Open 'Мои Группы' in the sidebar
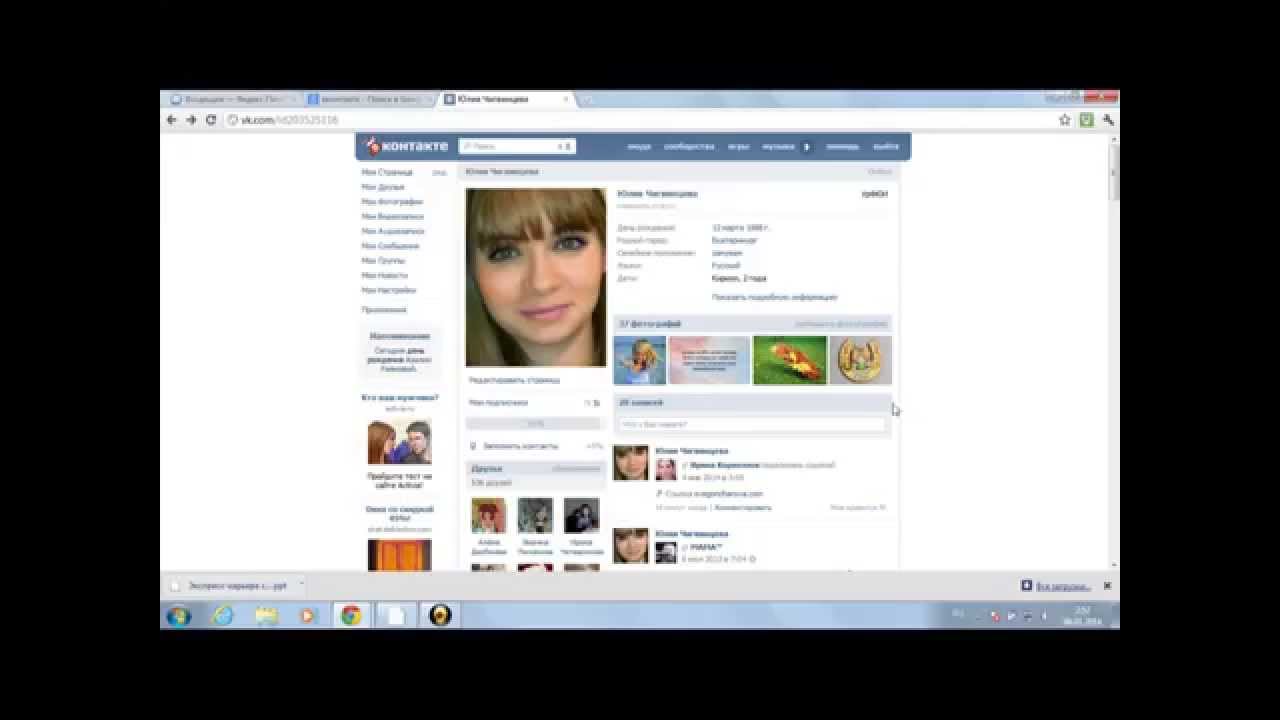This screenshot has height=720, width=1280. (383, 260)
